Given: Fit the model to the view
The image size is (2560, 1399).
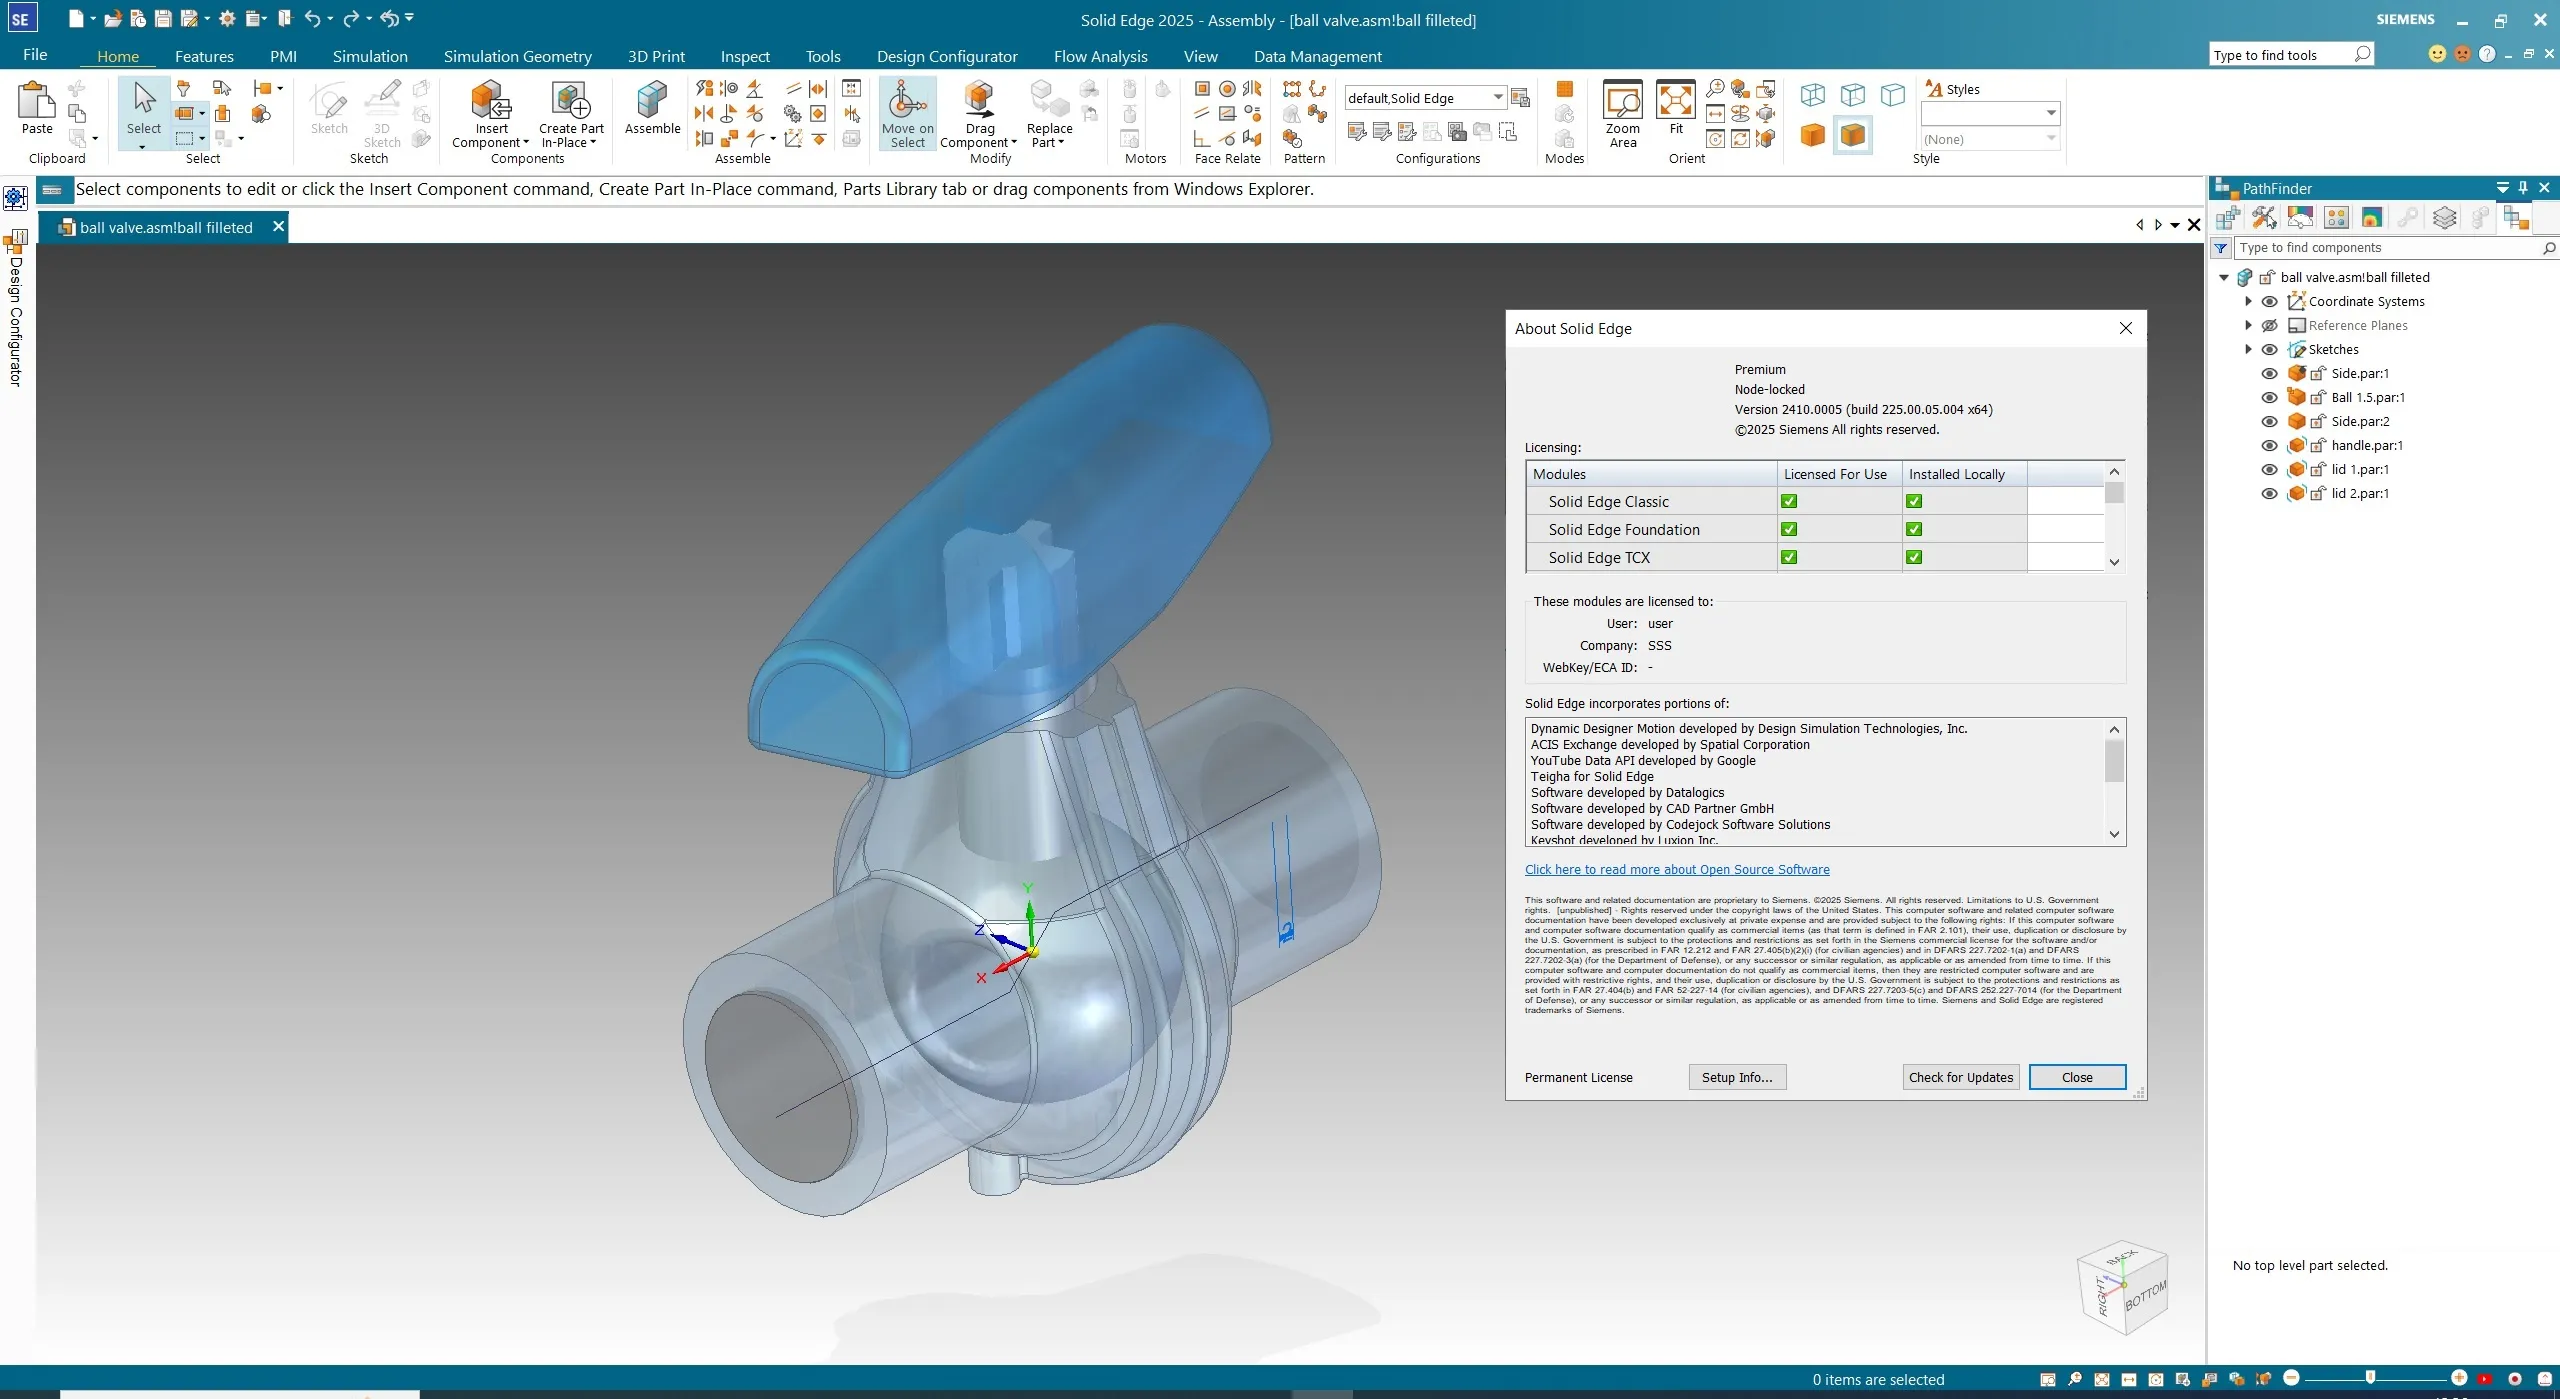Looking at the screenshot, I should 1676,107.
